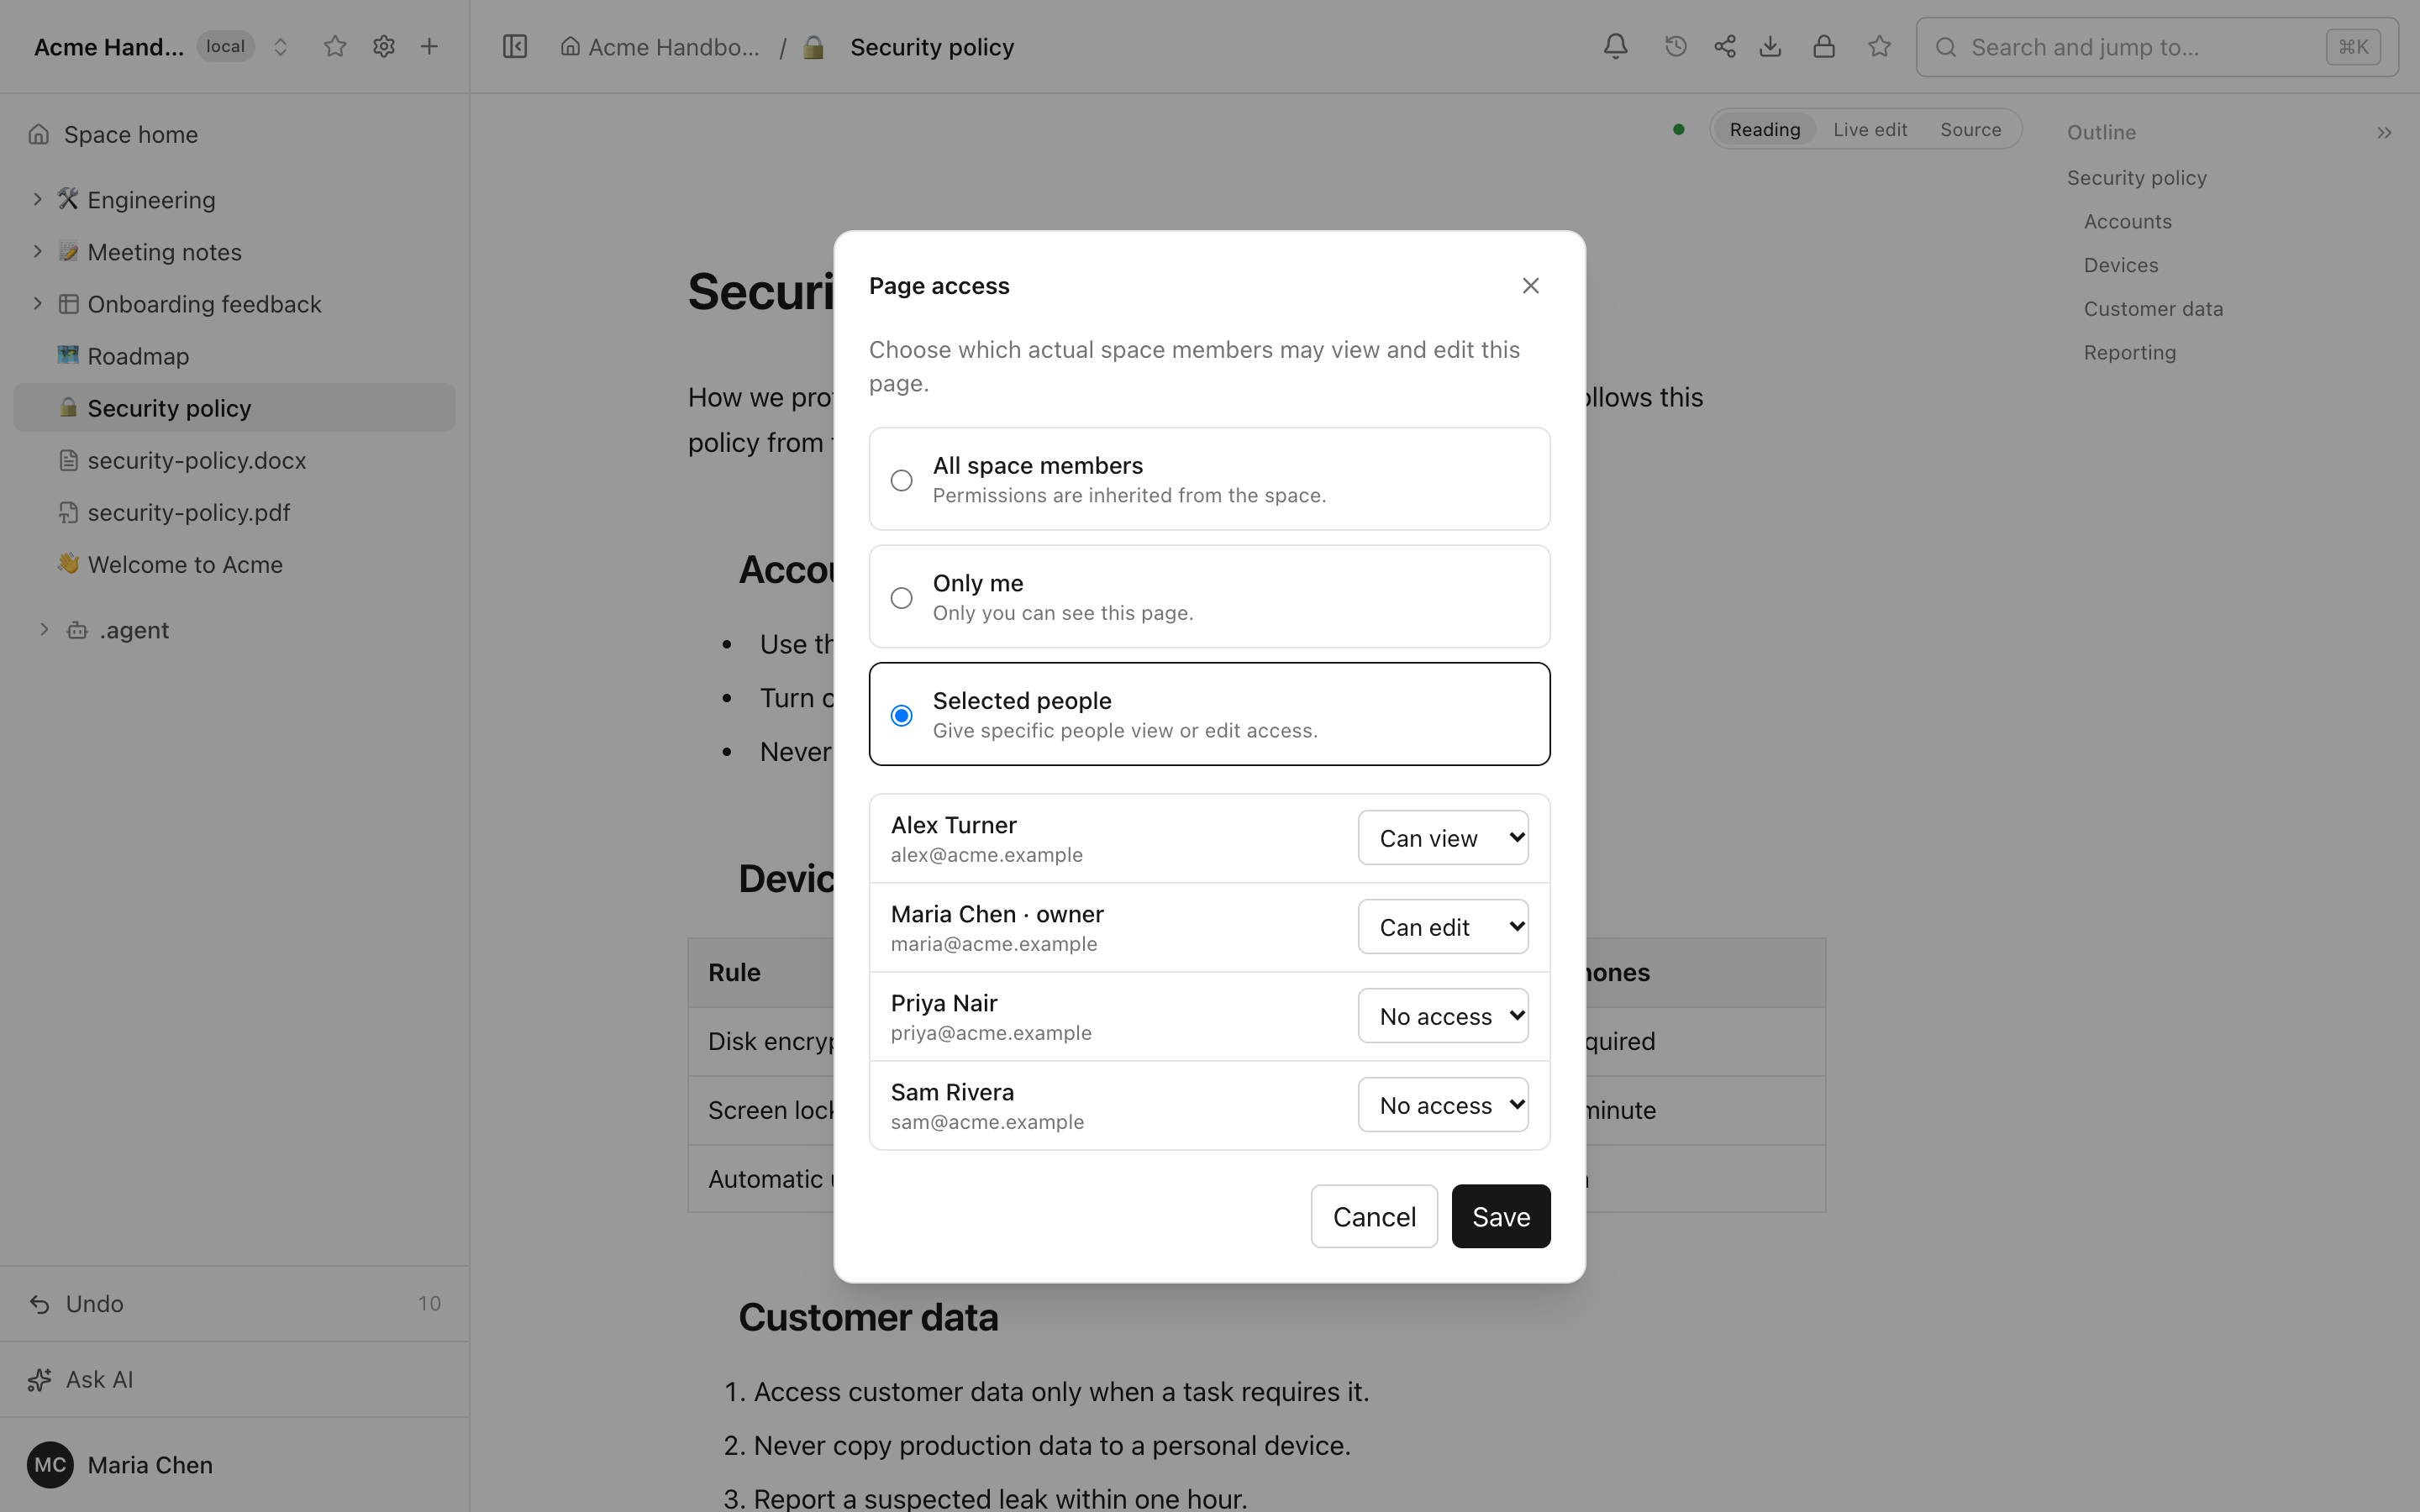Click the security-policy.docx file icon
This screenshot has width=2420, height=1512.
coord(68,460)
